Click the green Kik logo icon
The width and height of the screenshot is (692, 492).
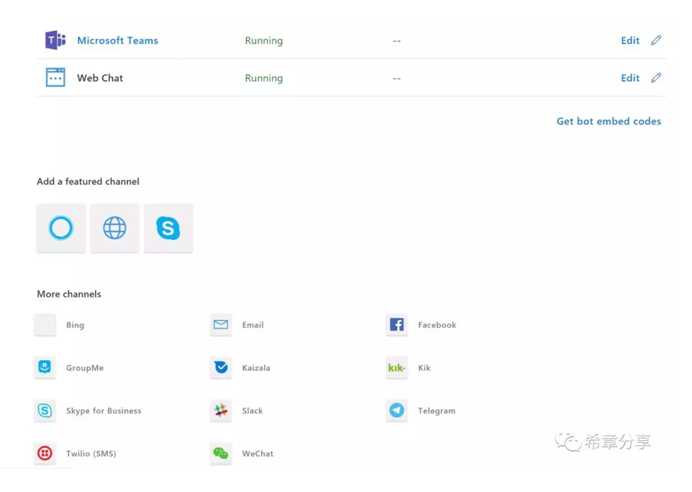click(x=397, y=368)
